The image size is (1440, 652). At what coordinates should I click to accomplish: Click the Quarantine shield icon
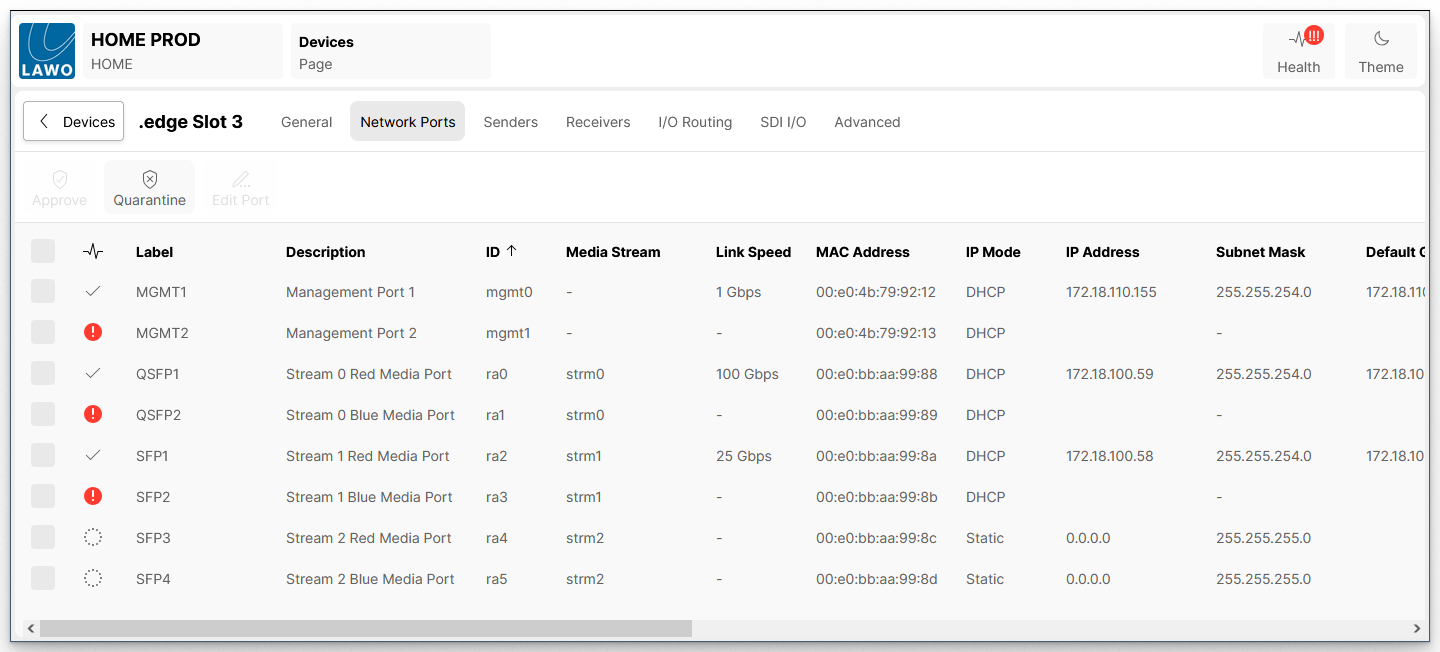click(149, 180)
